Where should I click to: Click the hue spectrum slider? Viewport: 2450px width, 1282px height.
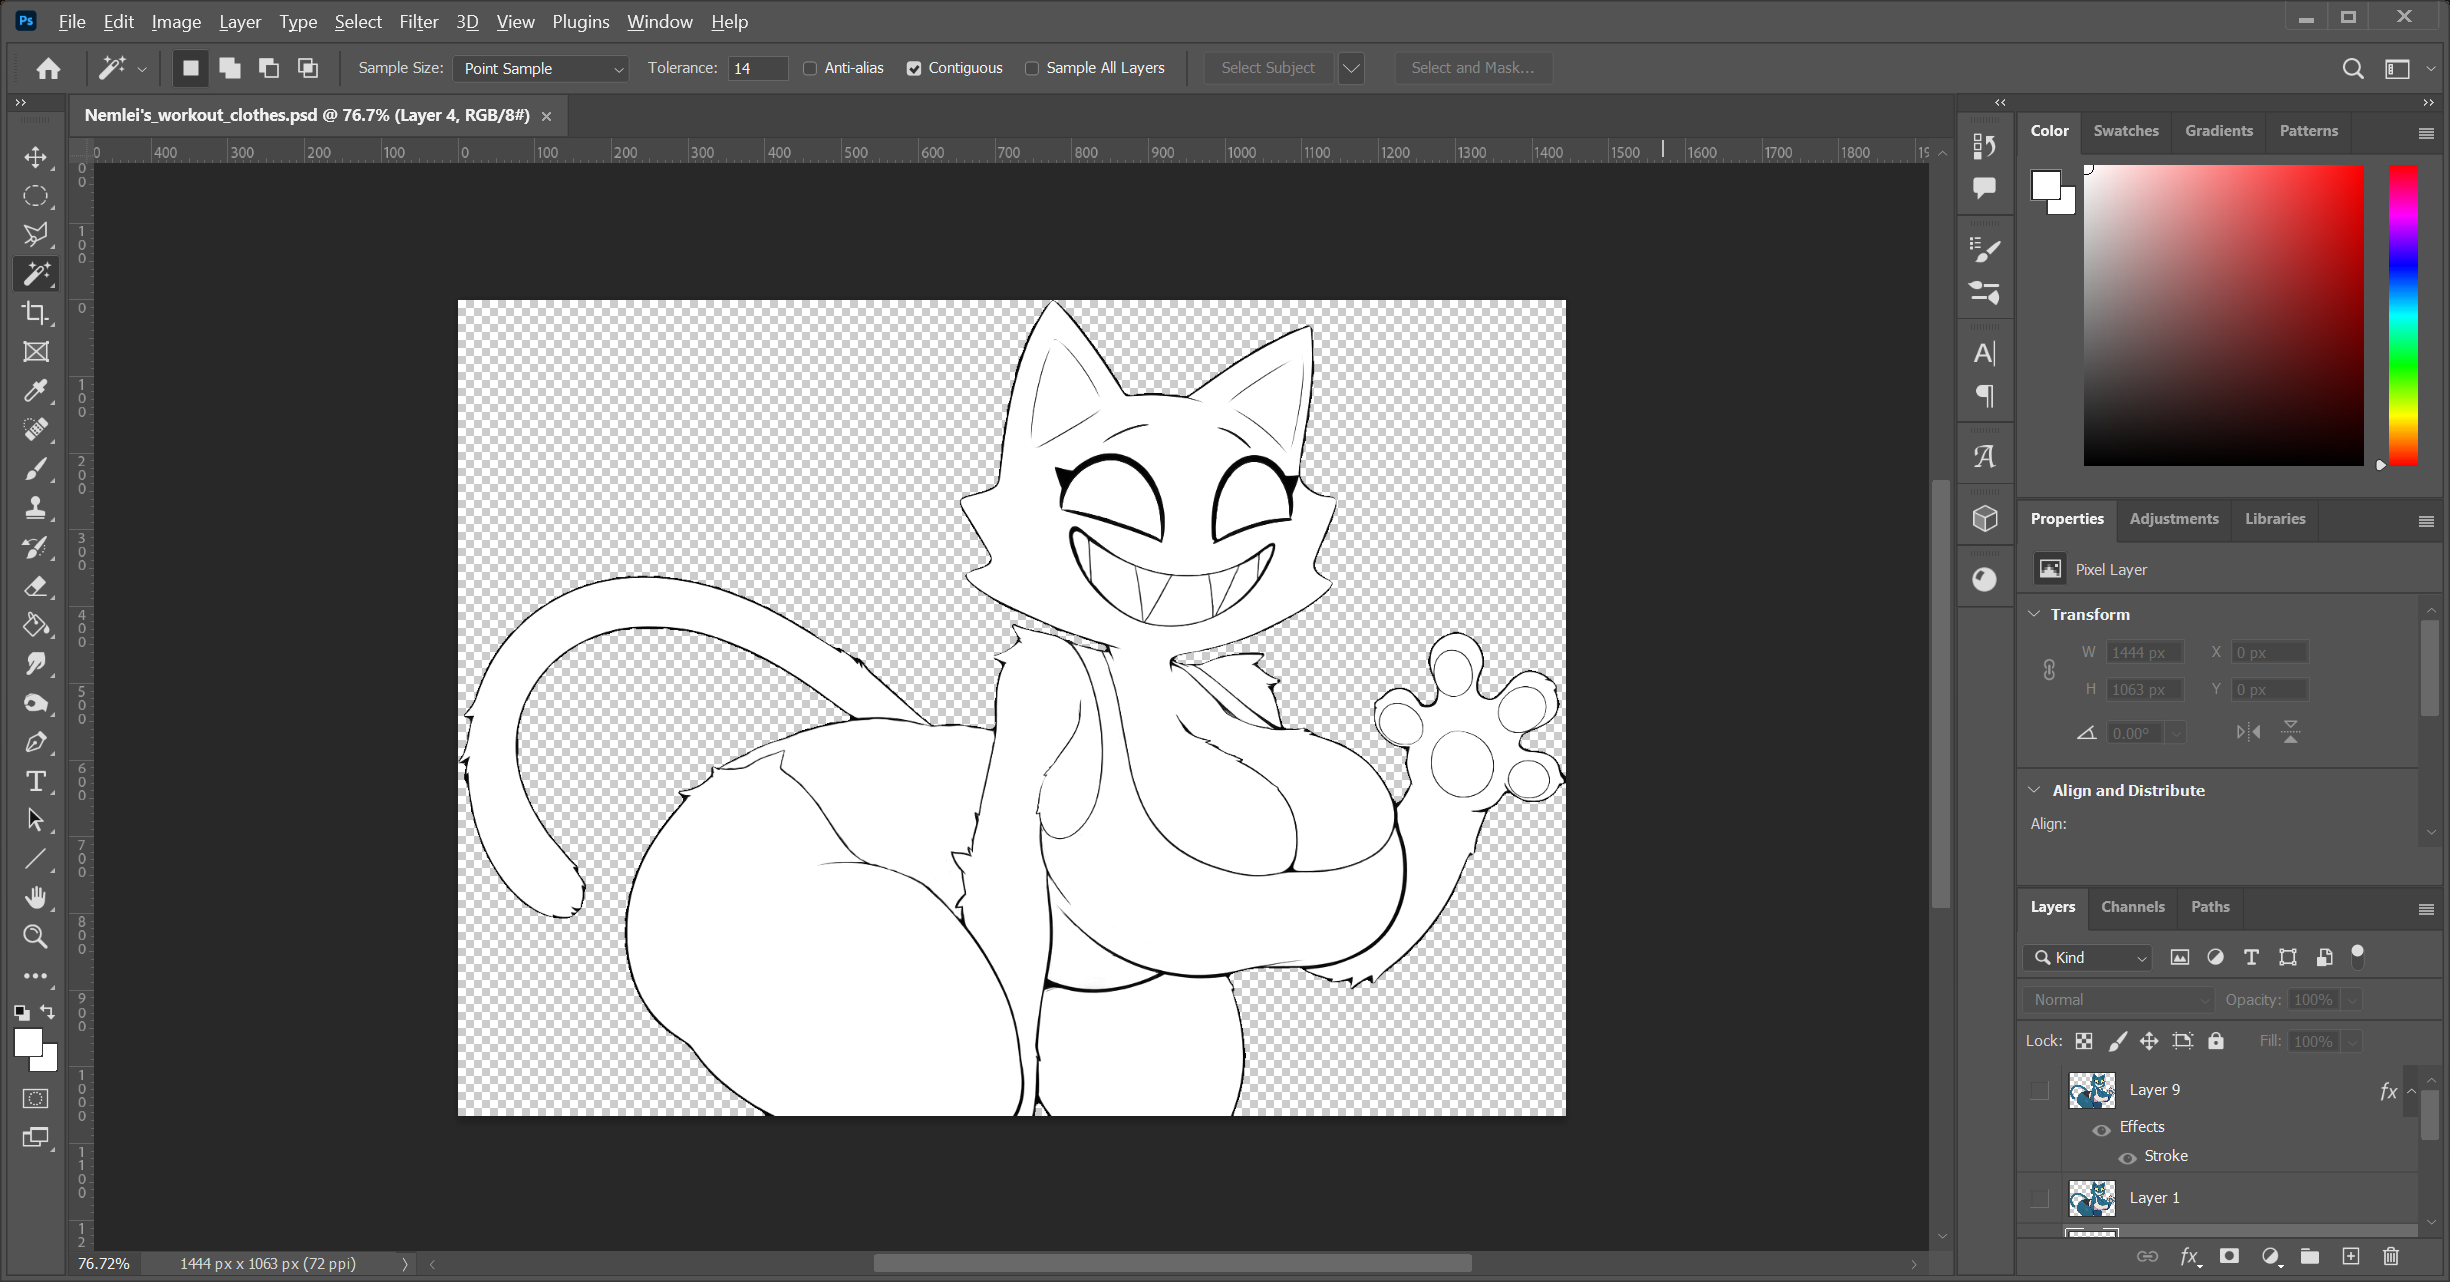click(2404, 316)
